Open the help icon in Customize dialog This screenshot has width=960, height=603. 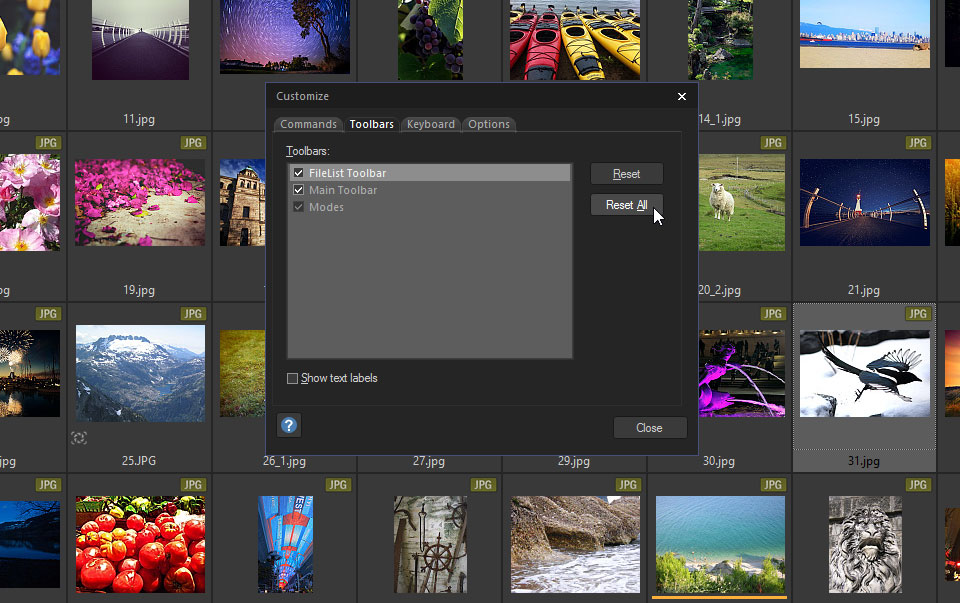tap(289, 425)
